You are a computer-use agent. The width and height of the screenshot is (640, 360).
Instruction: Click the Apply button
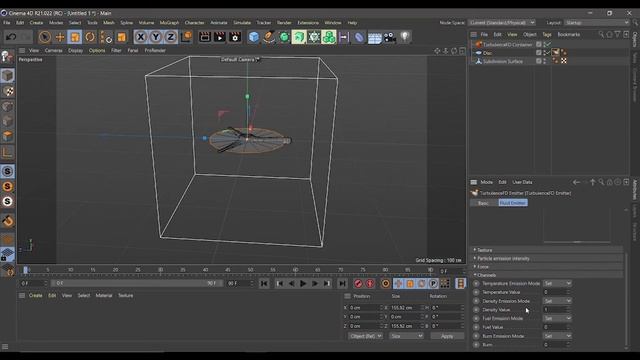[x=447, y=336]
